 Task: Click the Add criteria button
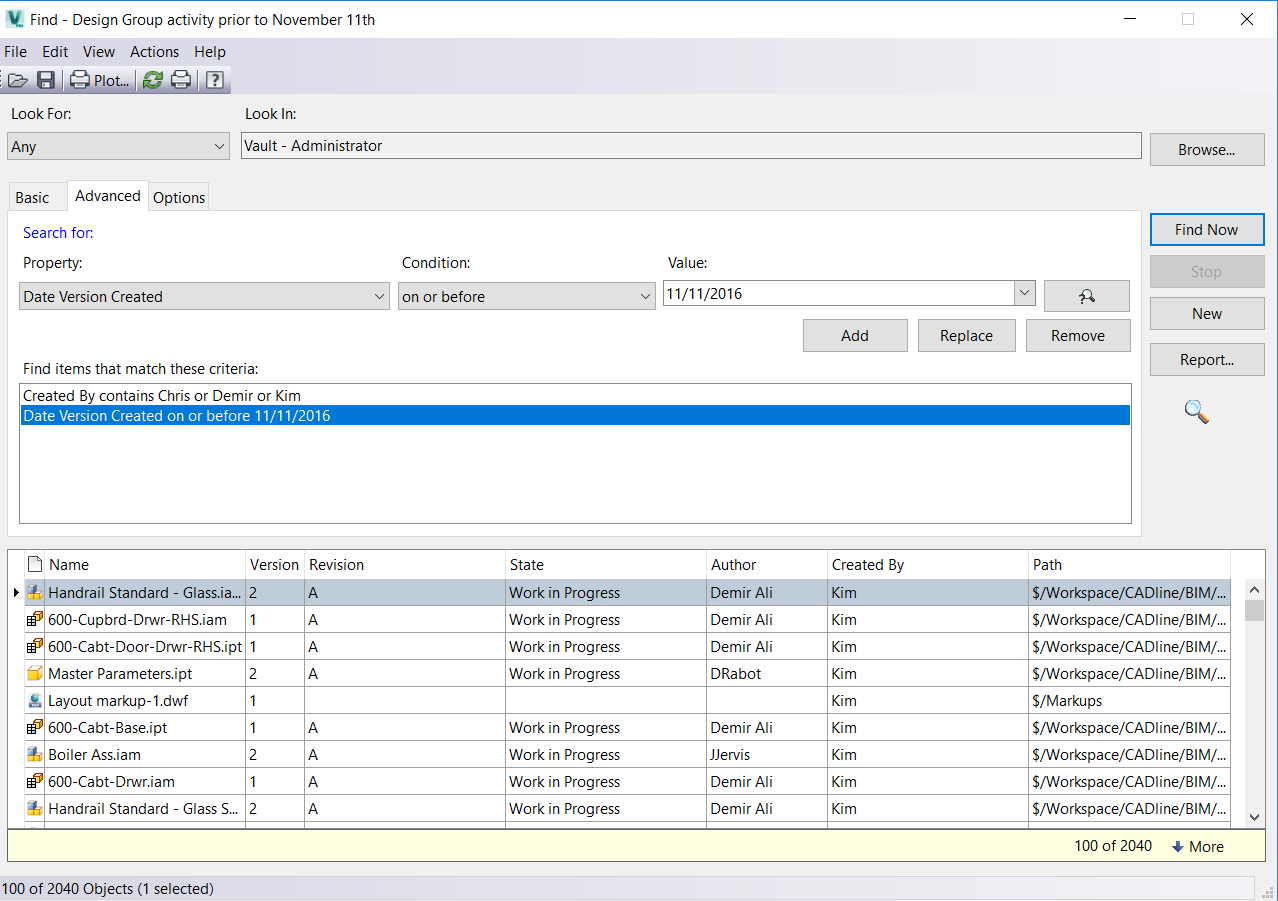coord(855,335)
